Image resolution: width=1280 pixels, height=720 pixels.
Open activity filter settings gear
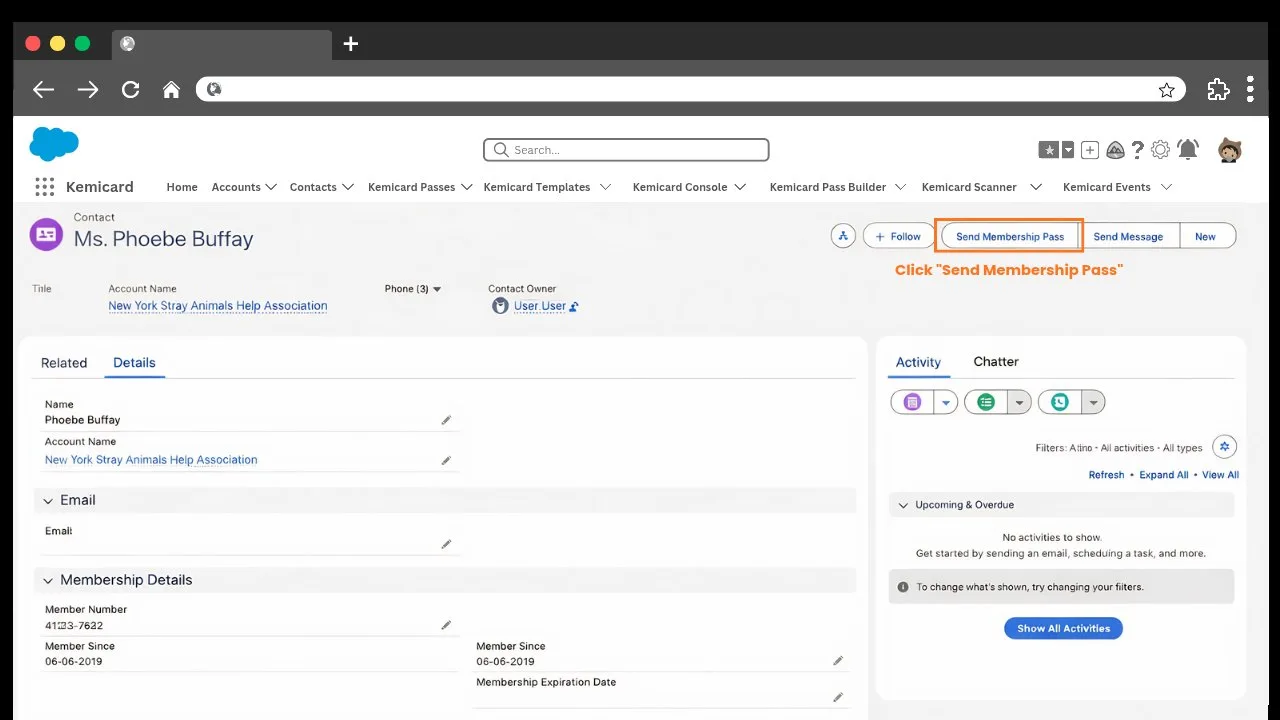point(1225,447)
